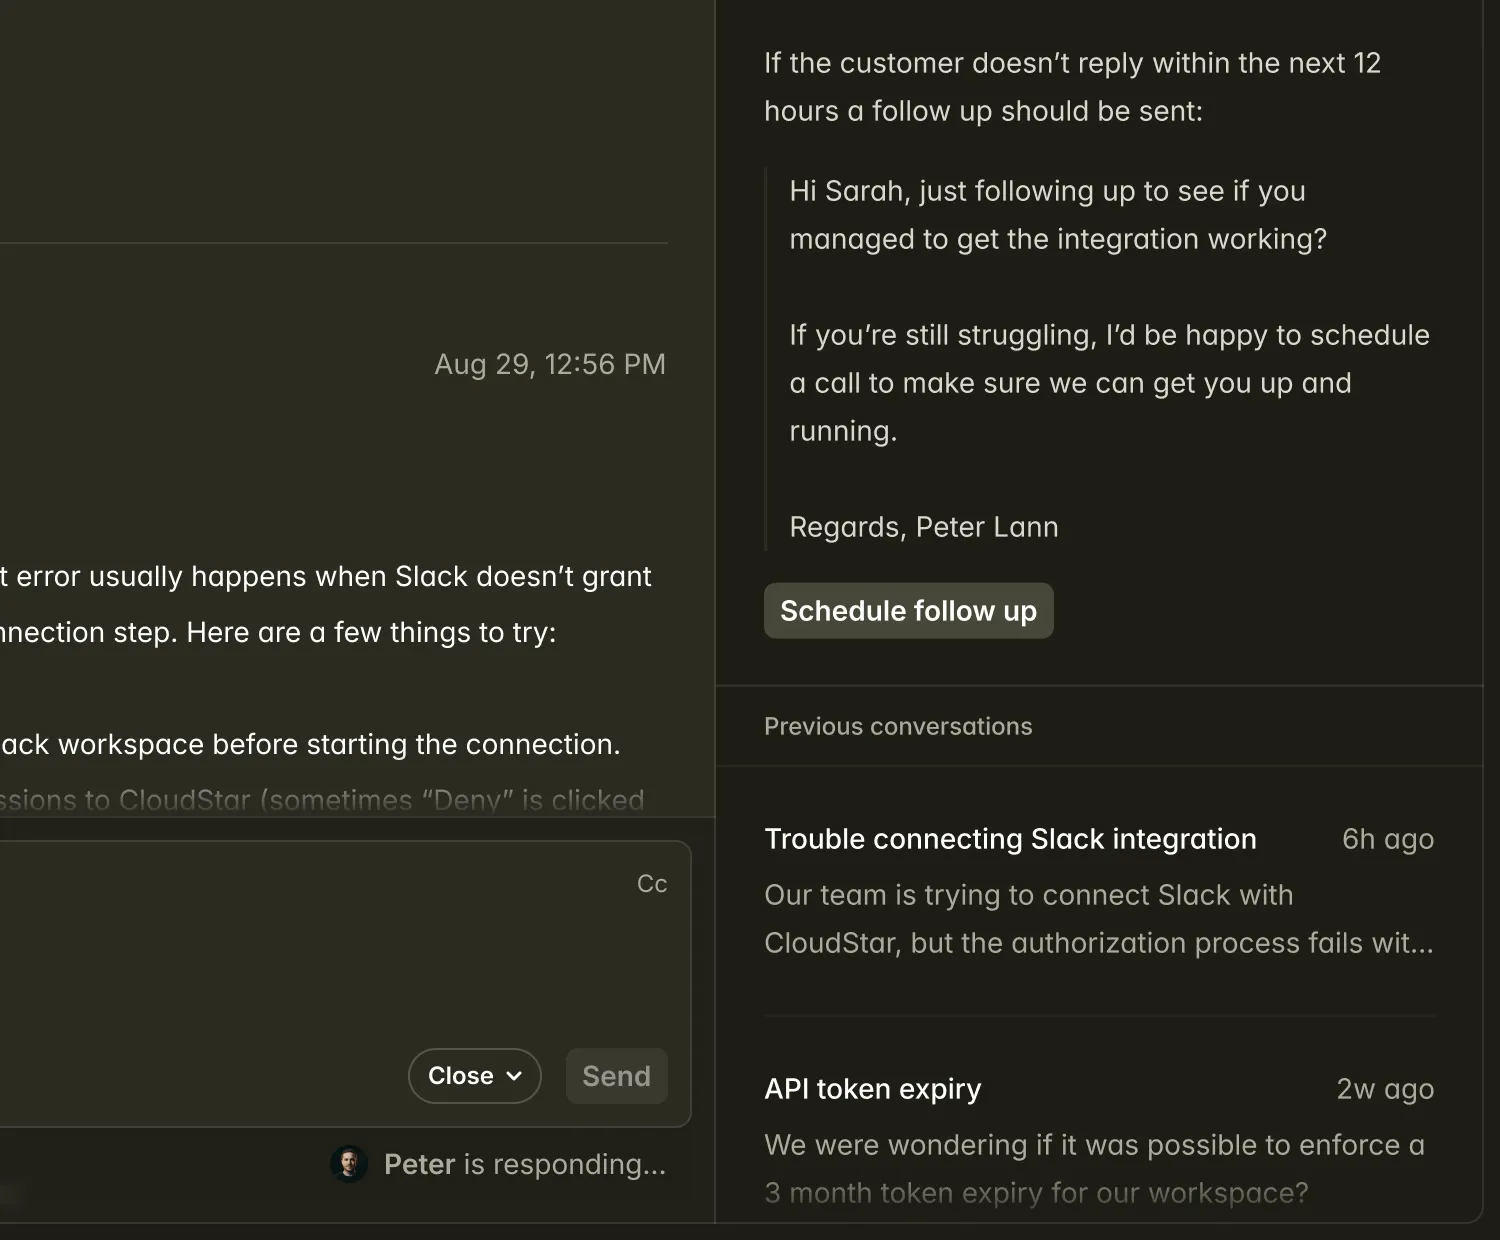Open the API token expiry conversation
Image resolution: width=1500 pixels, height=1240 pixels.
coord(872,1089)
